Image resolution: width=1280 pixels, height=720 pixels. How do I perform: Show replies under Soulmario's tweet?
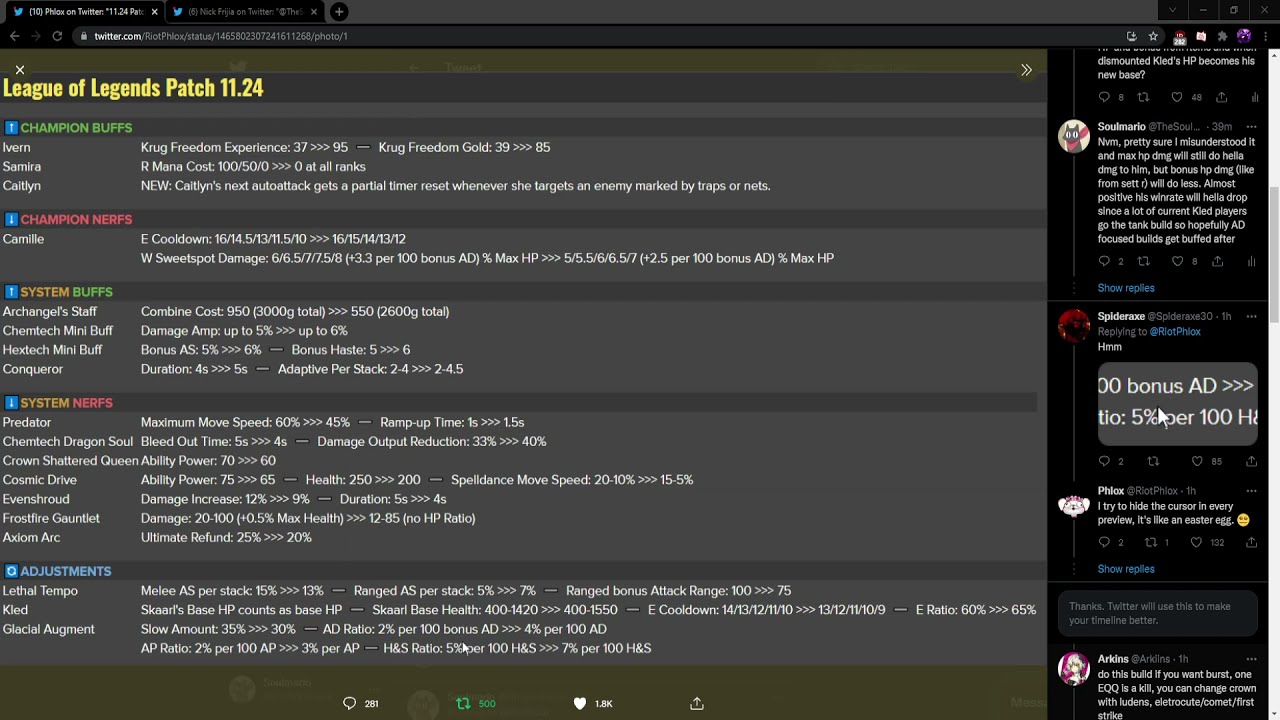click(1126, 288)
